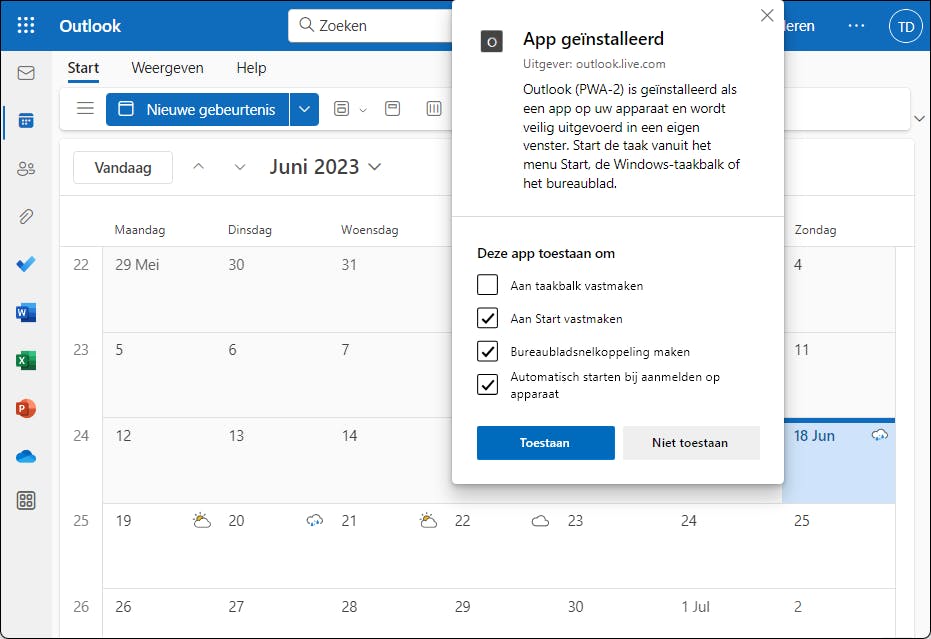Open the 'Juni 2023' month picker

[x=325, y=167]
